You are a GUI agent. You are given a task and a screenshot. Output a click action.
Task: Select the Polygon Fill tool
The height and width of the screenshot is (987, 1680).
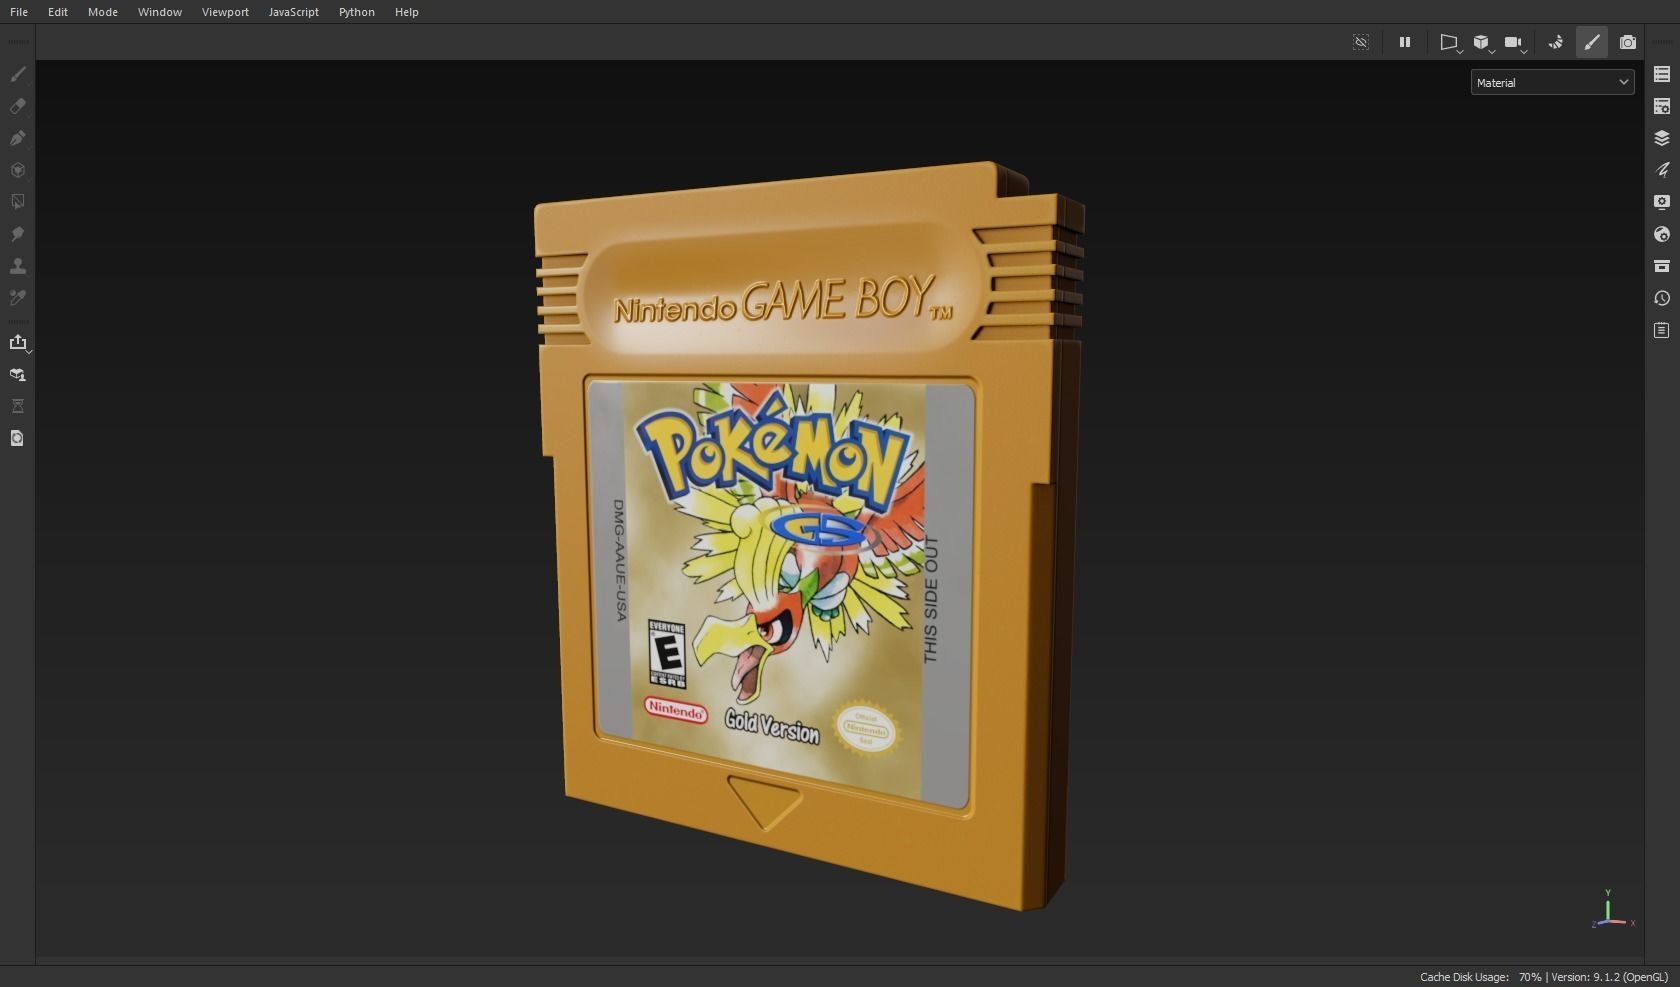(18, 170)
